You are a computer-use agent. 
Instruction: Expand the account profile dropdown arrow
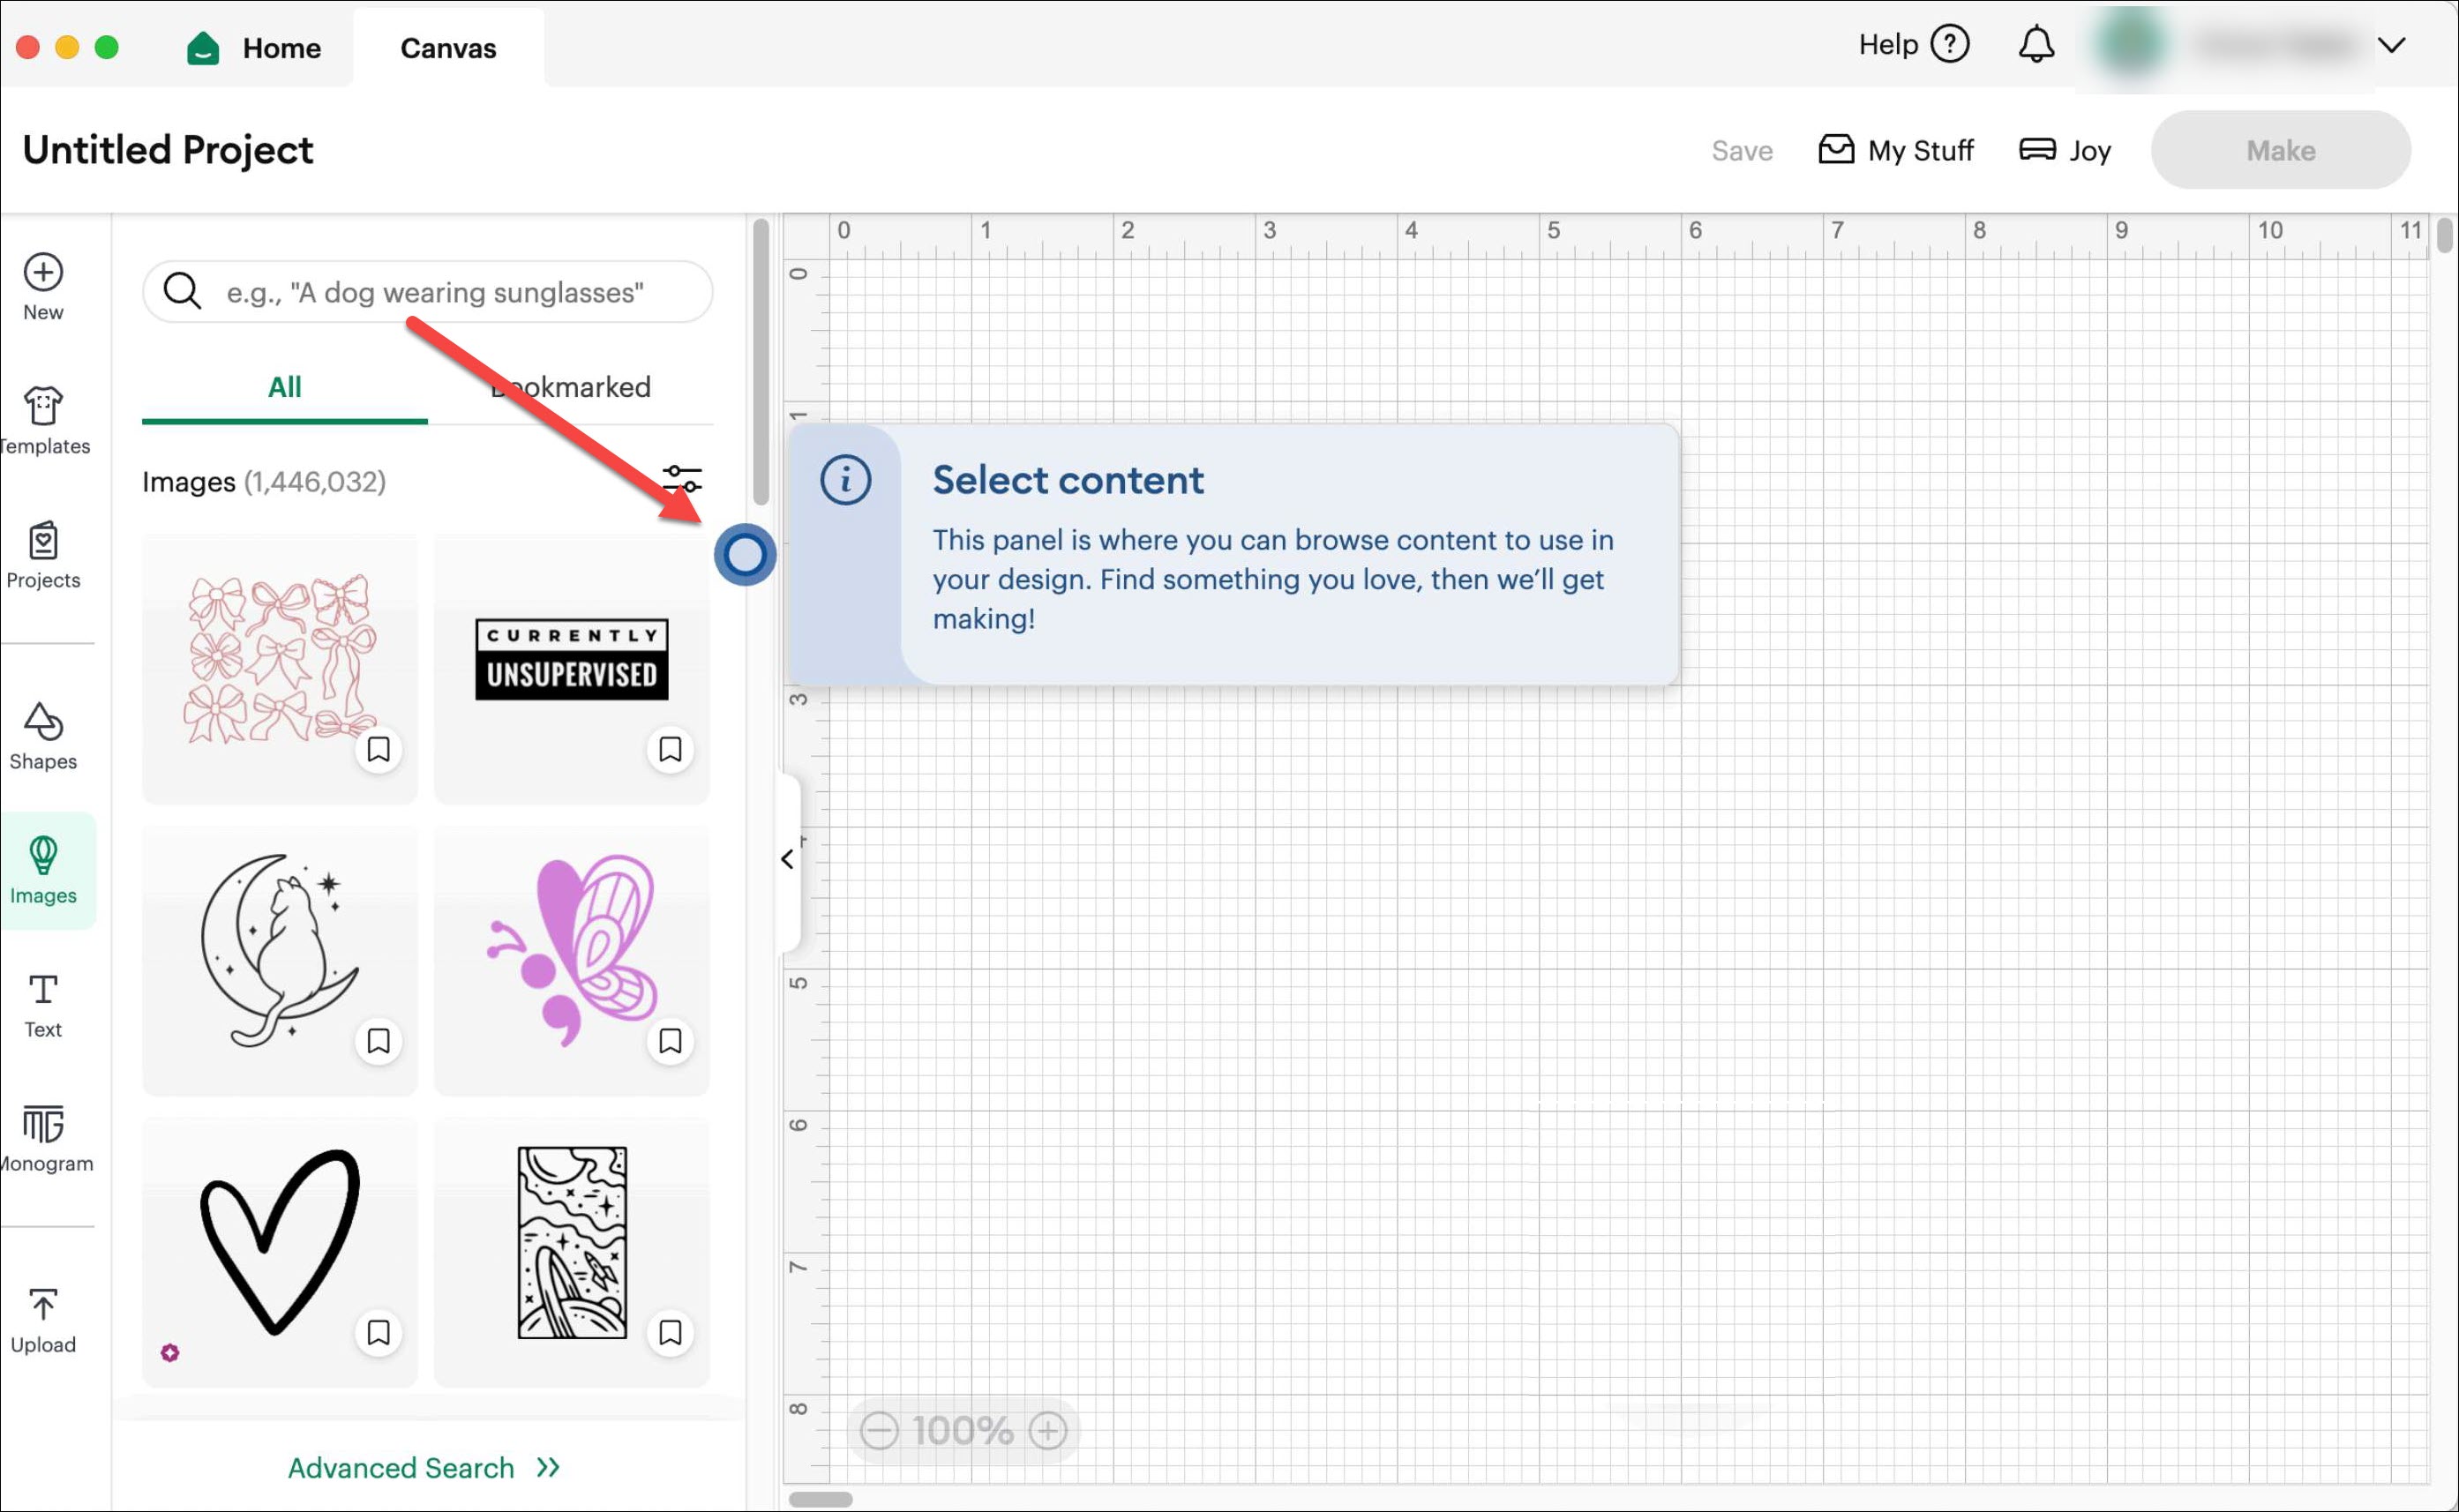(x=2391, y=45)
